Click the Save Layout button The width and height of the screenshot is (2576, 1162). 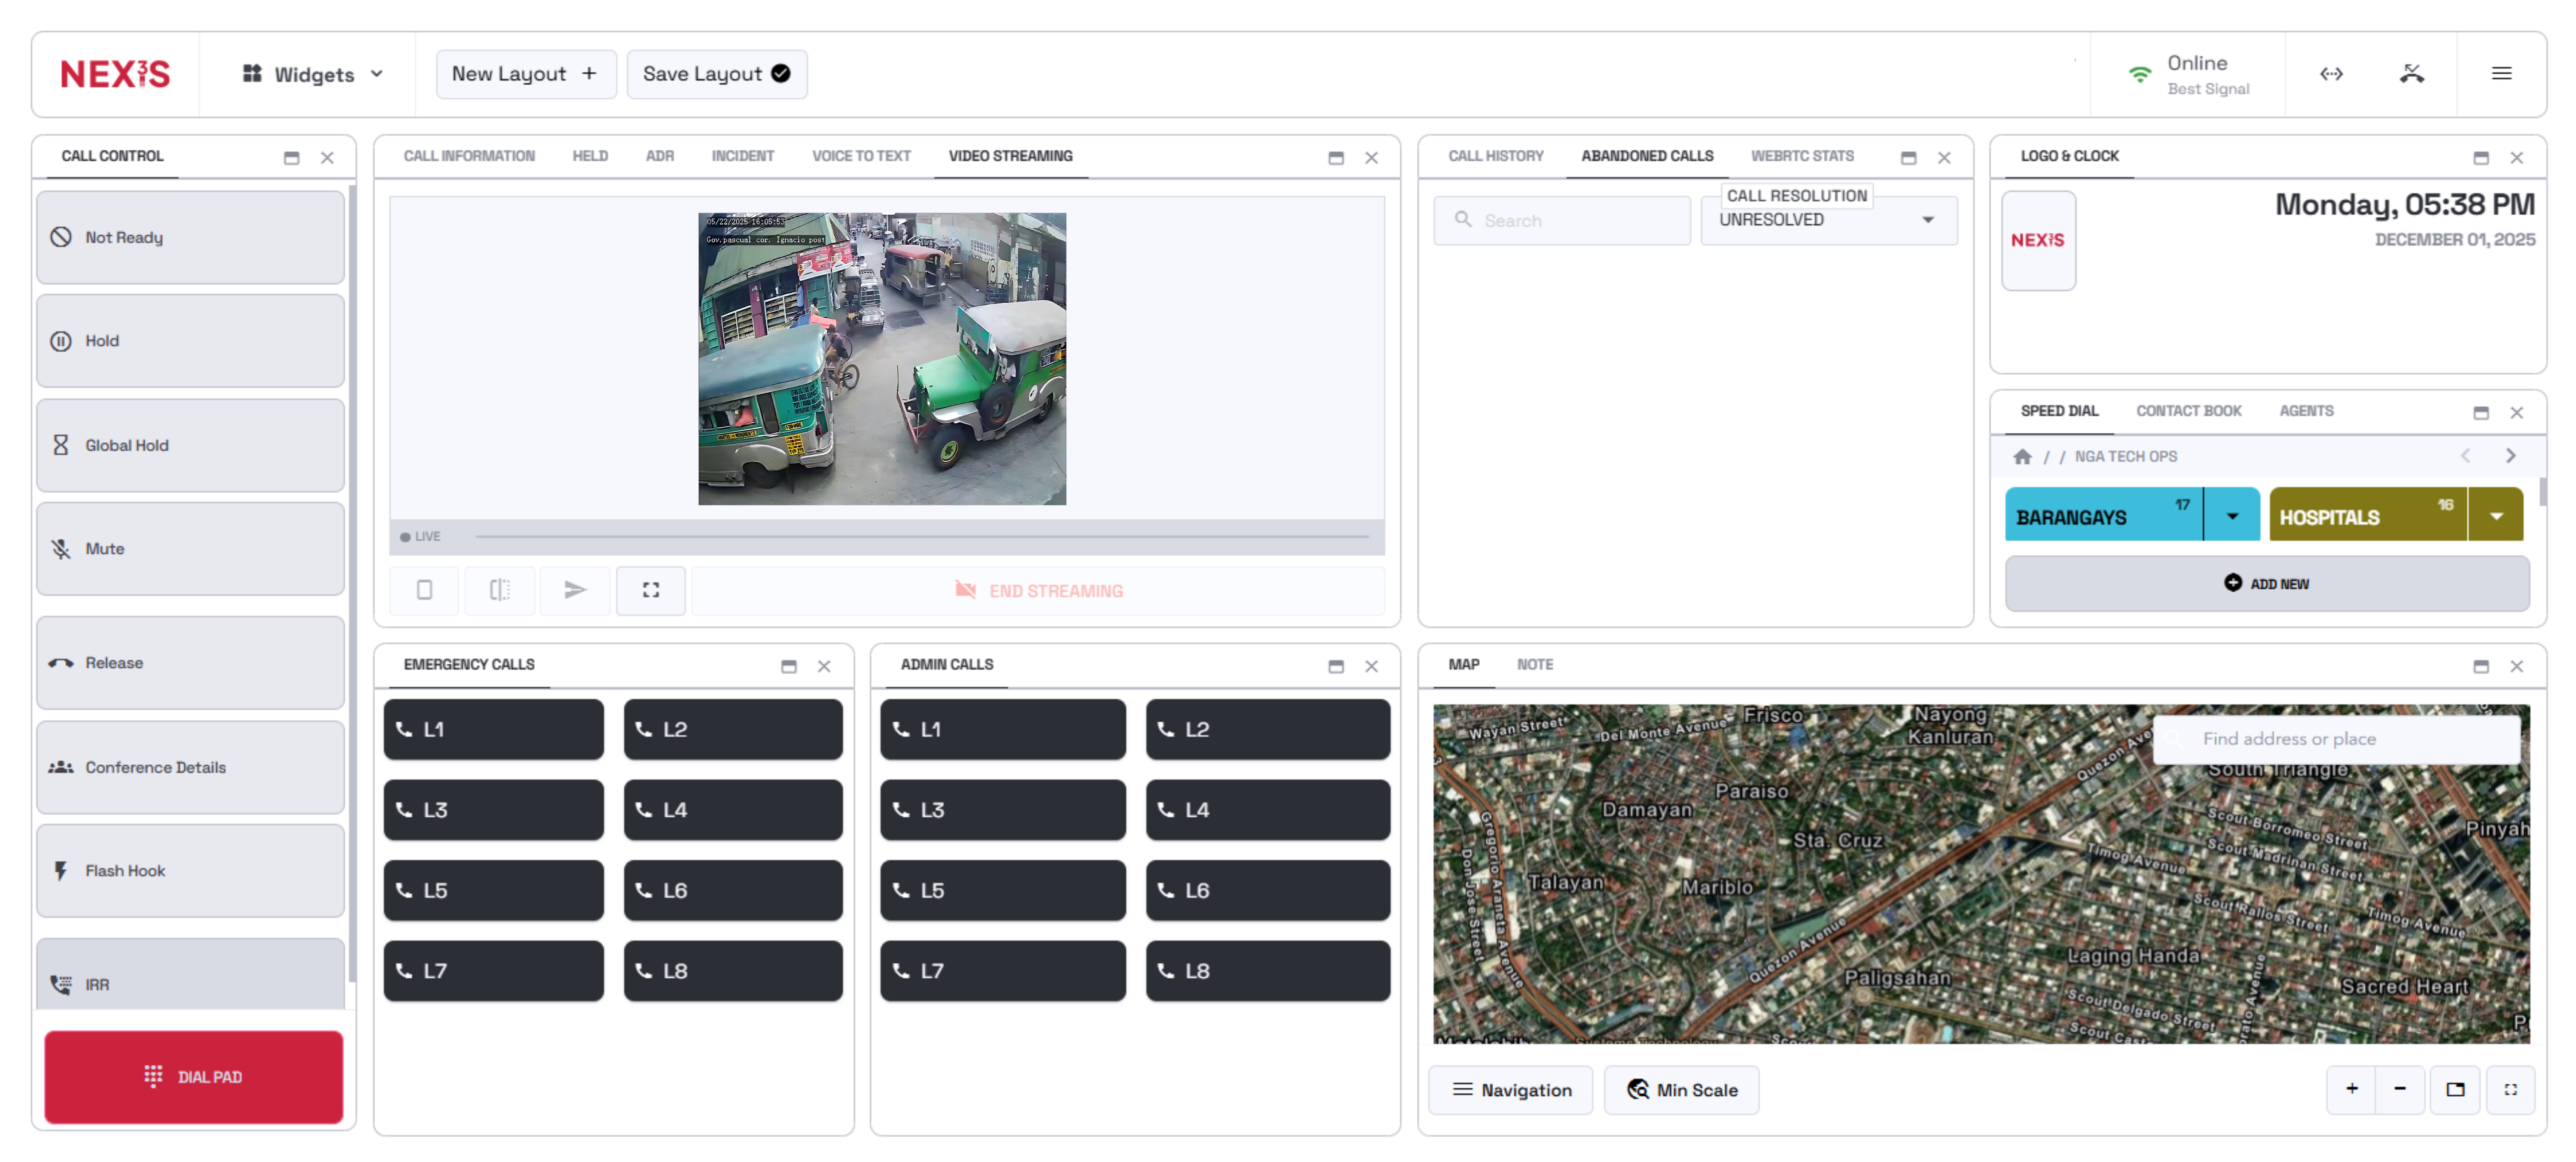pos(716,74)
